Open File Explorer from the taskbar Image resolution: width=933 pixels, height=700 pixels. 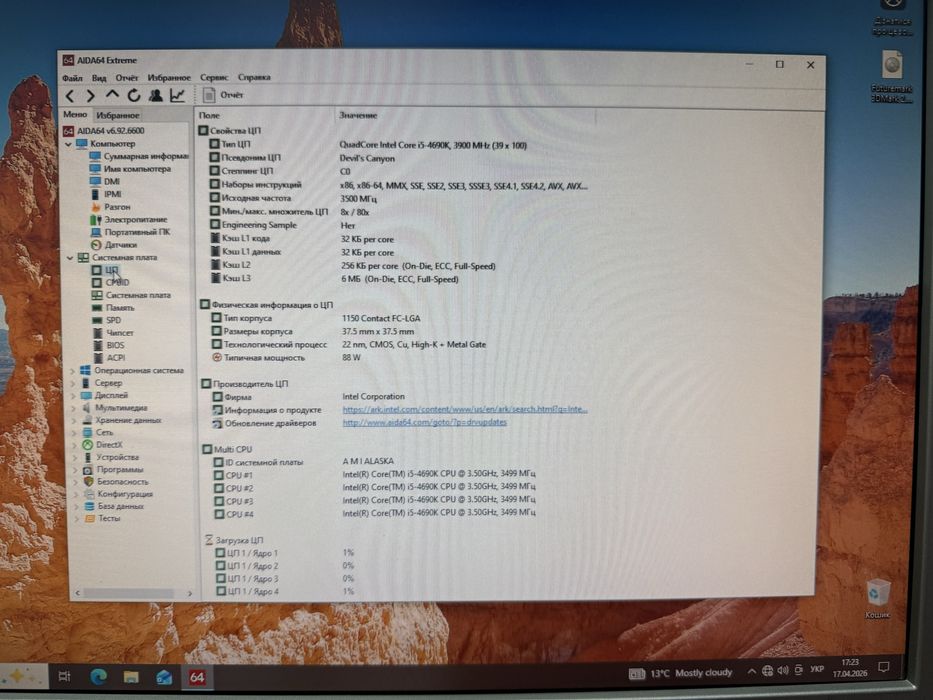(x=131, y=677)
